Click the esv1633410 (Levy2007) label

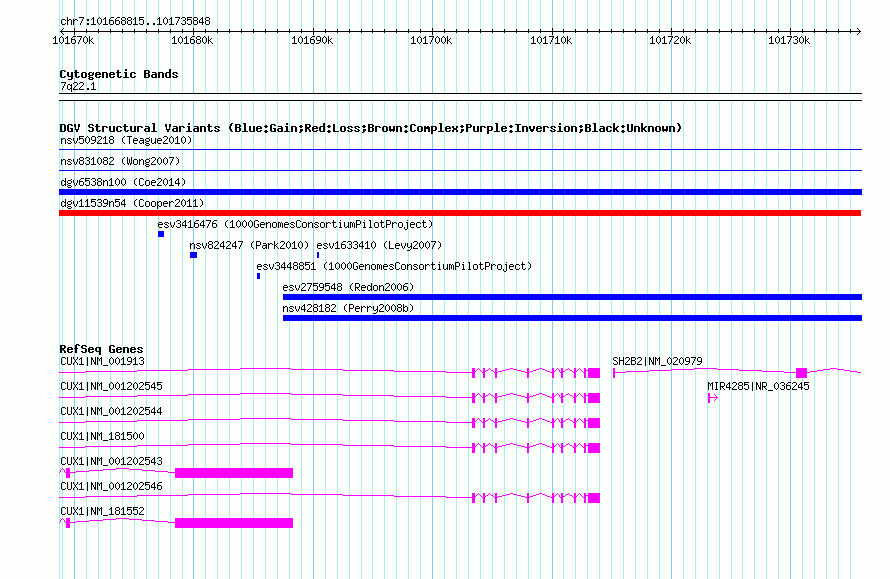coord(379,245)
